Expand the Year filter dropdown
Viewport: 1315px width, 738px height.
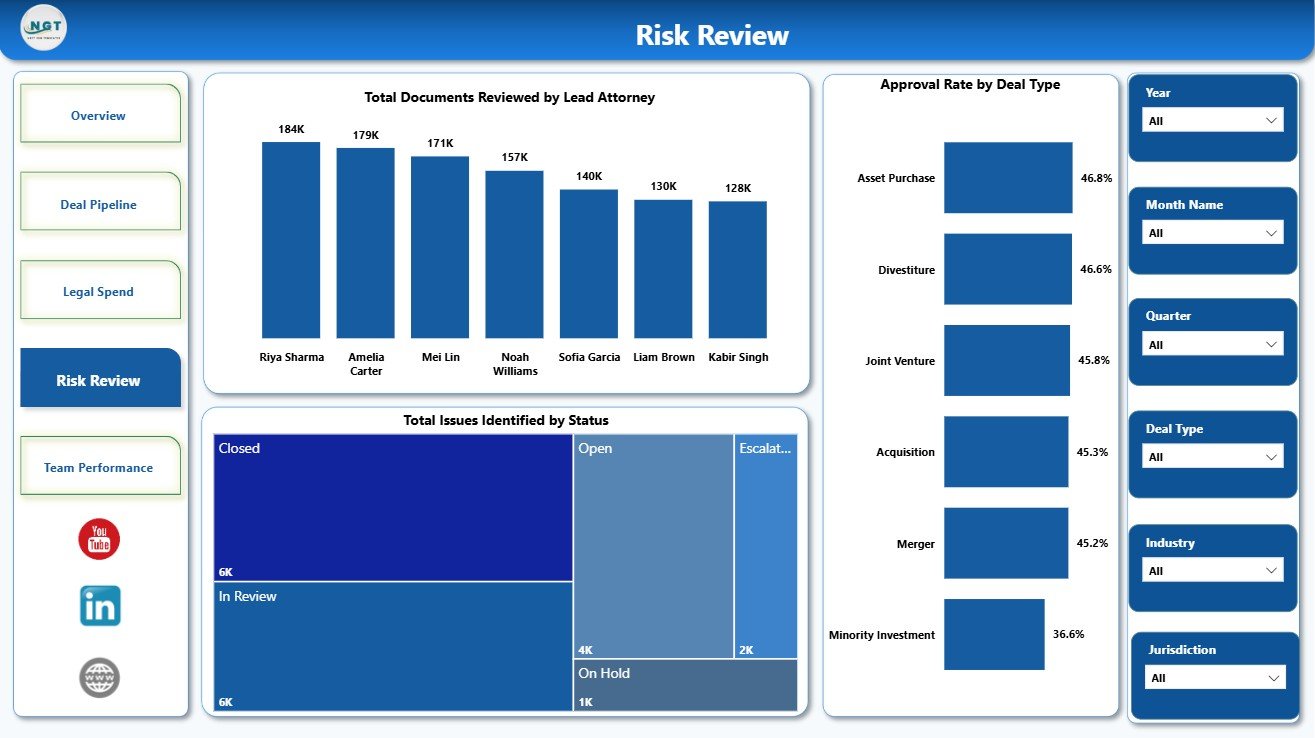pos(1212,121)
